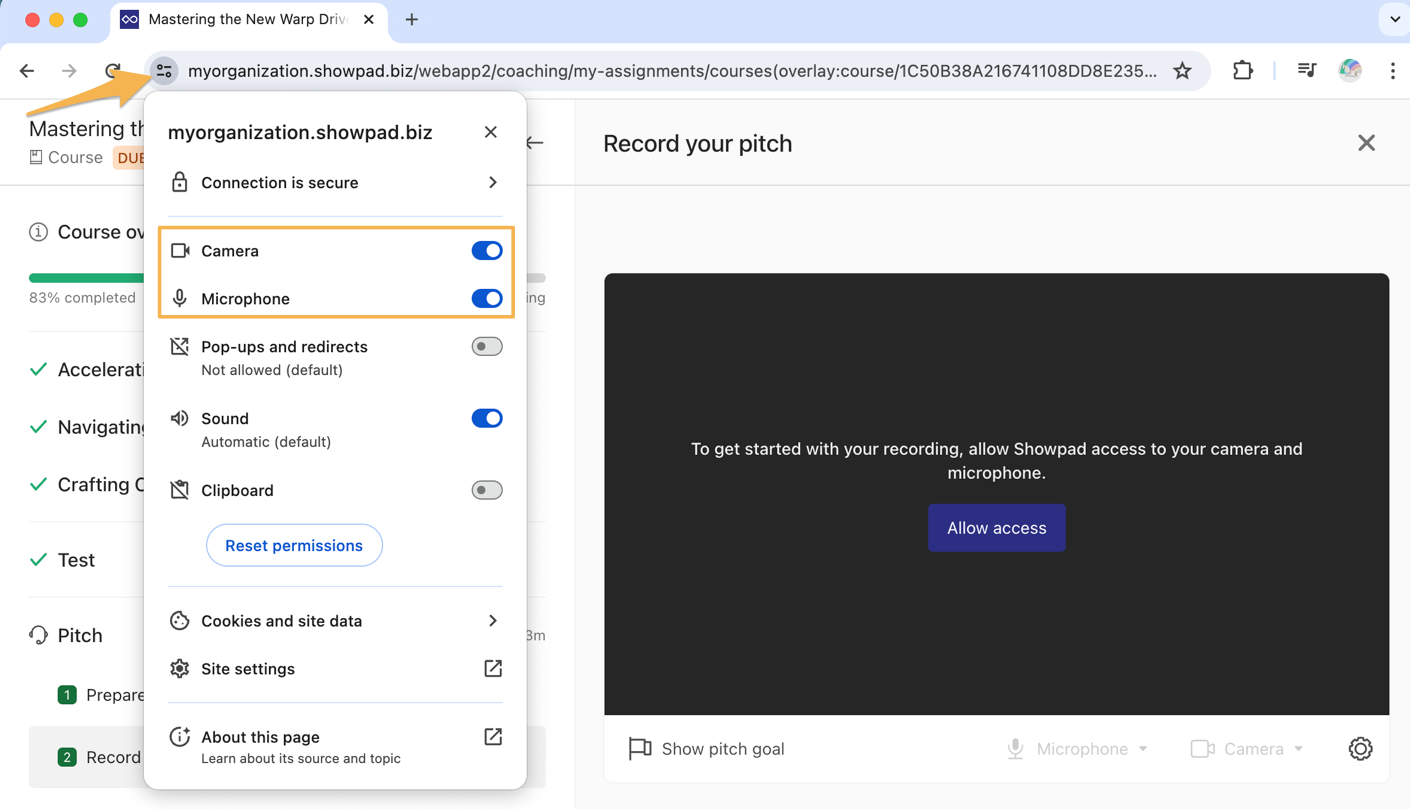Click the site information icon in address bar
1410x809 pixels.
(164, 71)
